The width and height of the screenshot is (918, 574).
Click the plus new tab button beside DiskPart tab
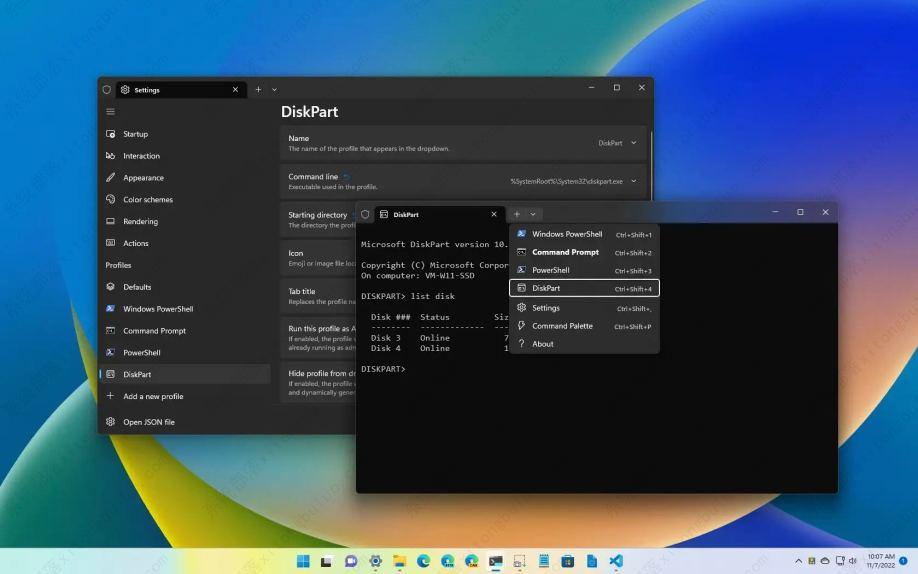(517, 214)
